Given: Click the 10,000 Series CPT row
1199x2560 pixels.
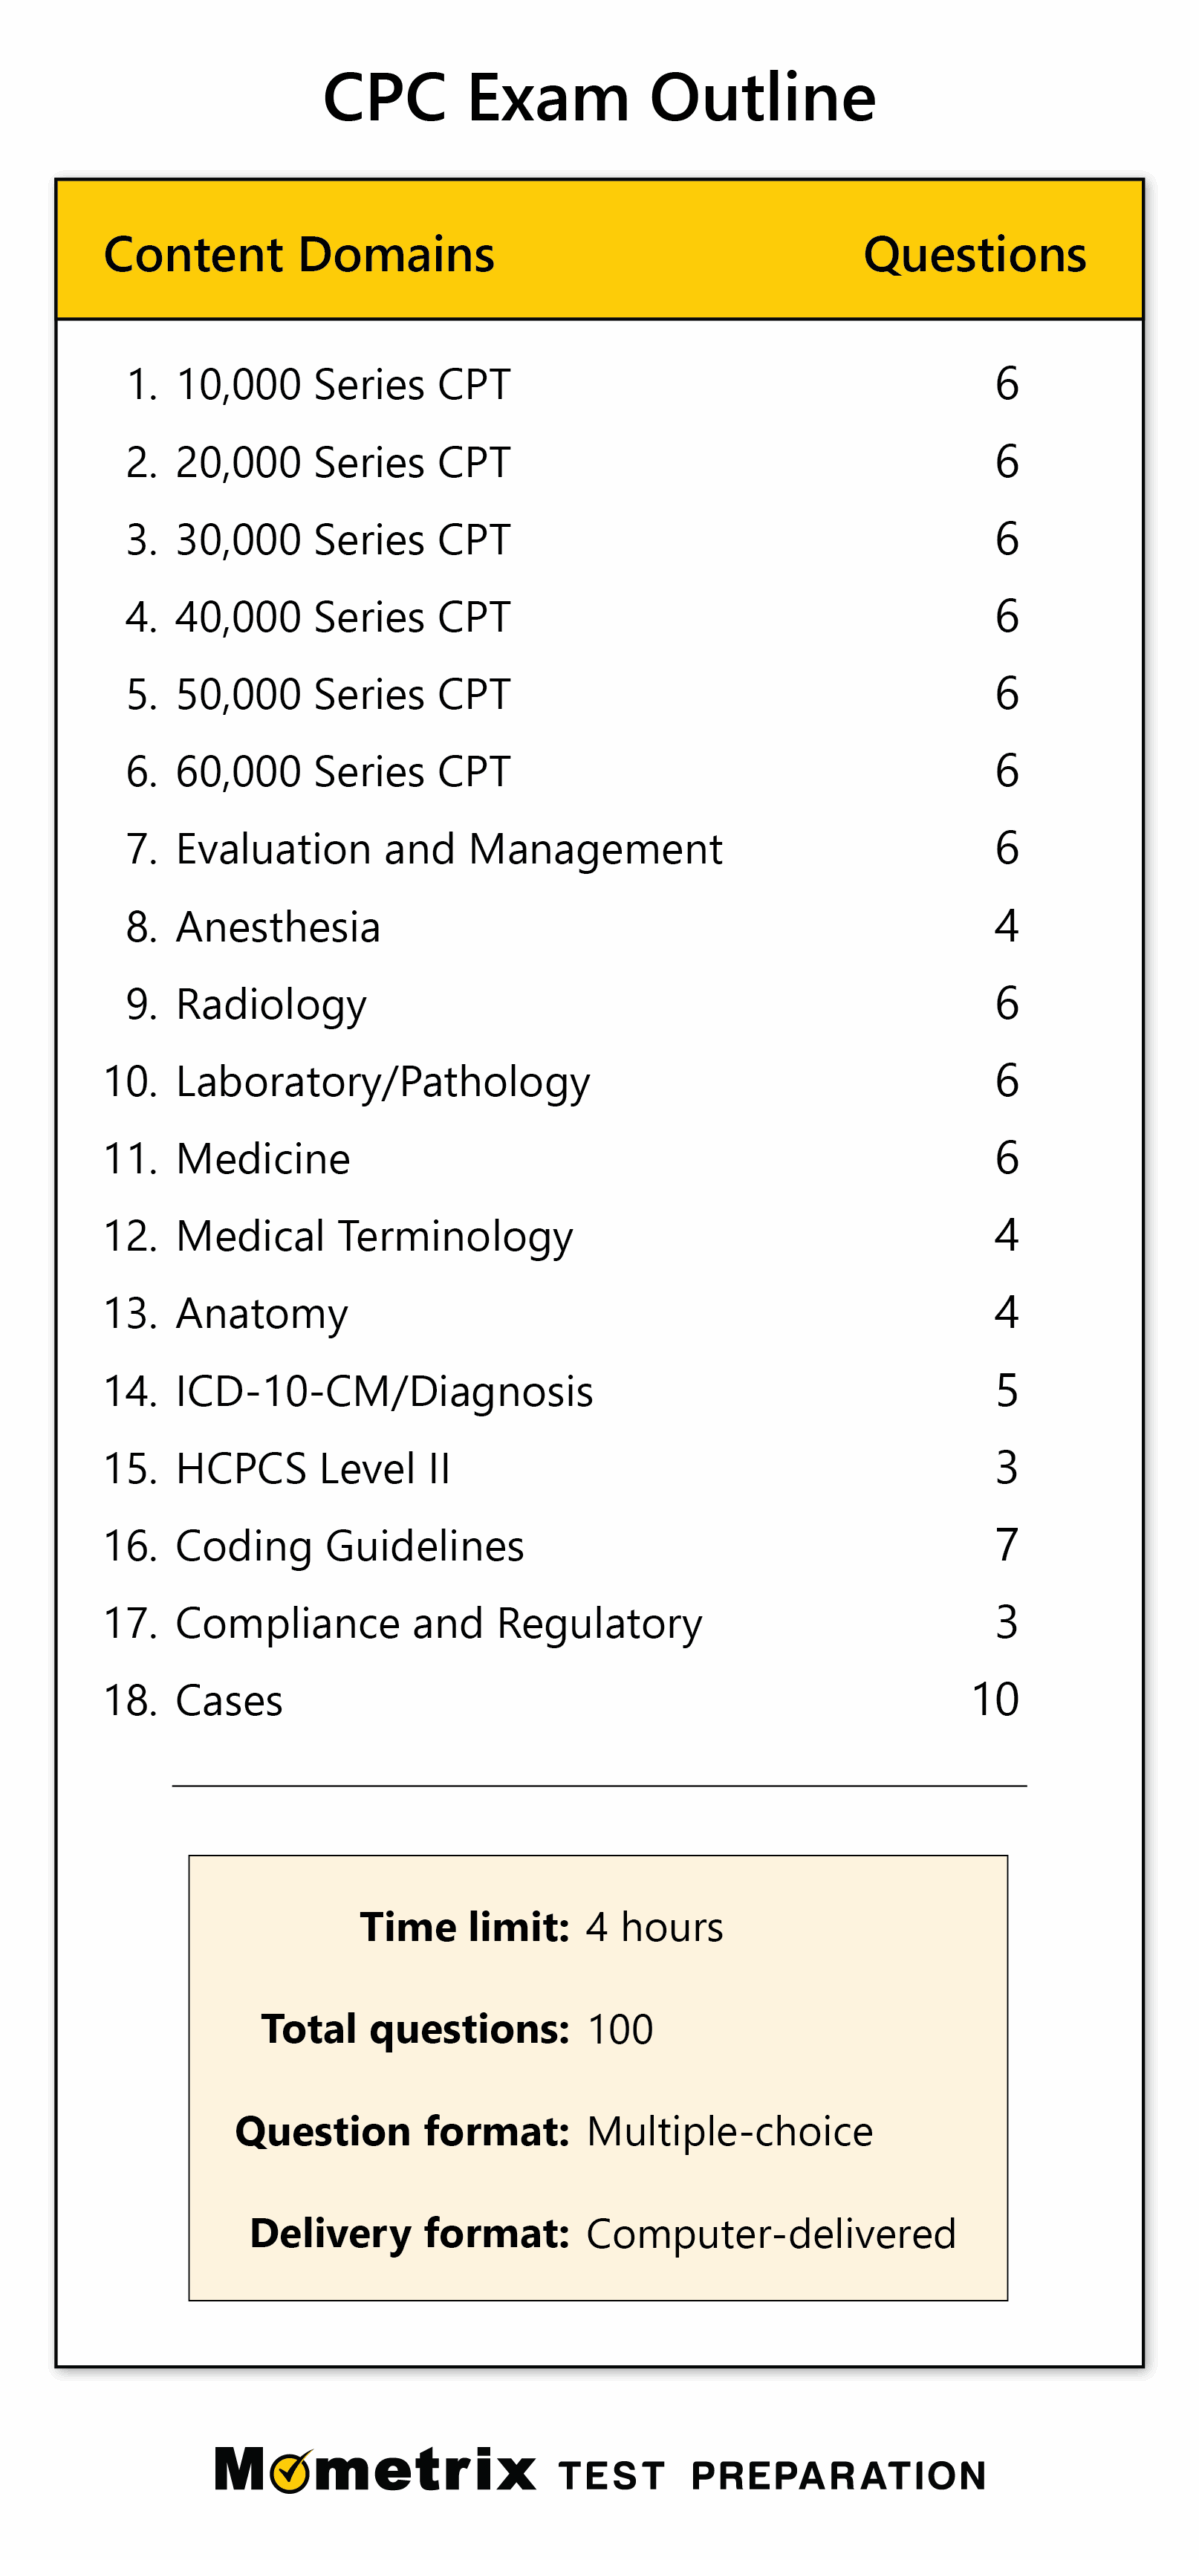Looking at the screenshot, I should click(x=342, y=385).
